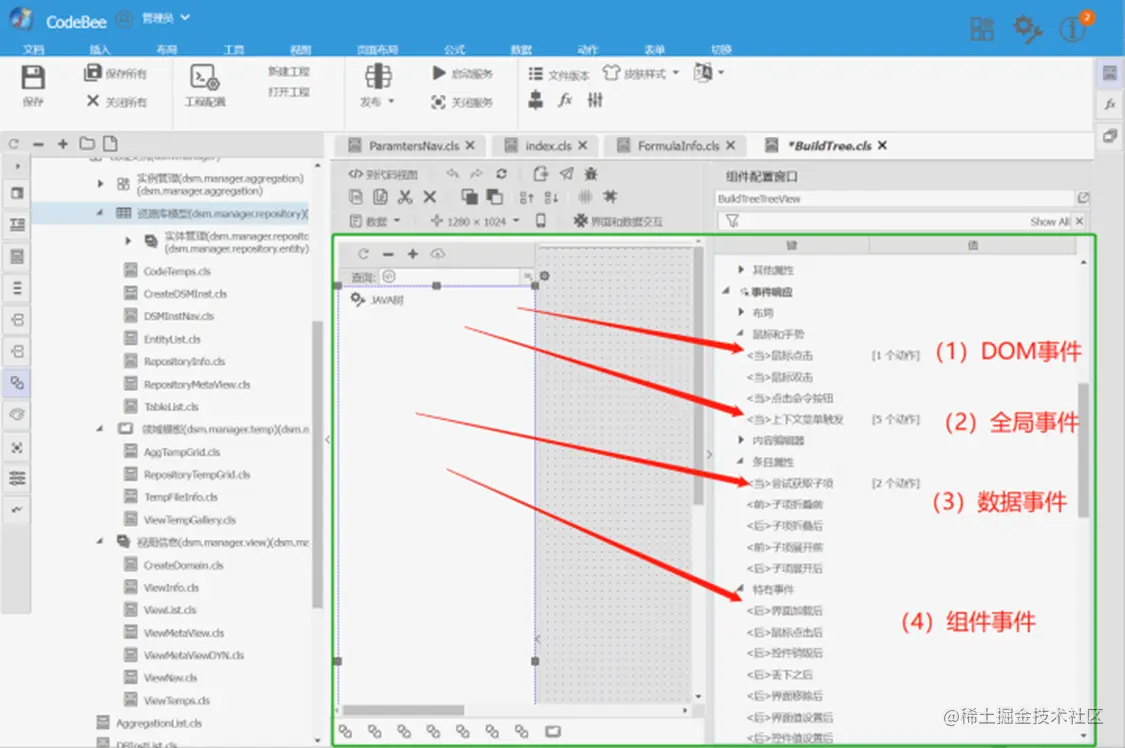Toggle the mobile device preview icon

(541, 220)
